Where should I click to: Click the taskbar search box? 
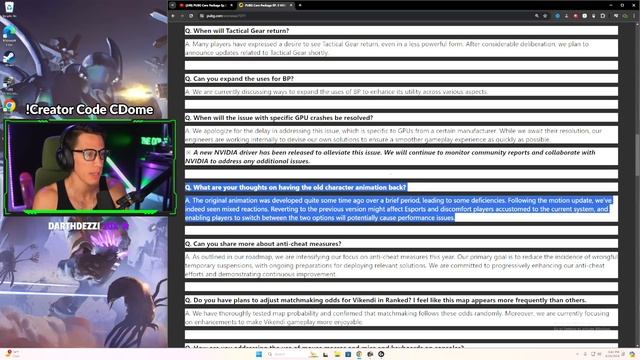tap(286, 354)
